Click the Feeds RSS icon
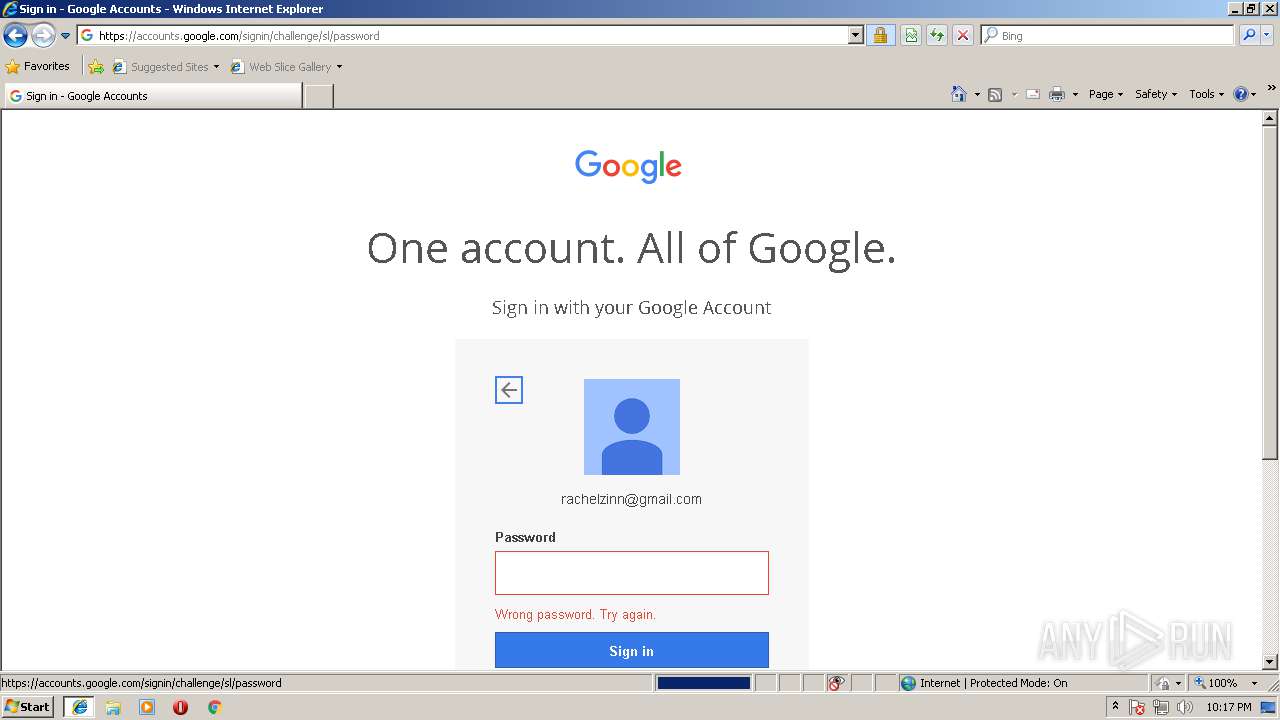1280x720 pixels. pos(995,94)
